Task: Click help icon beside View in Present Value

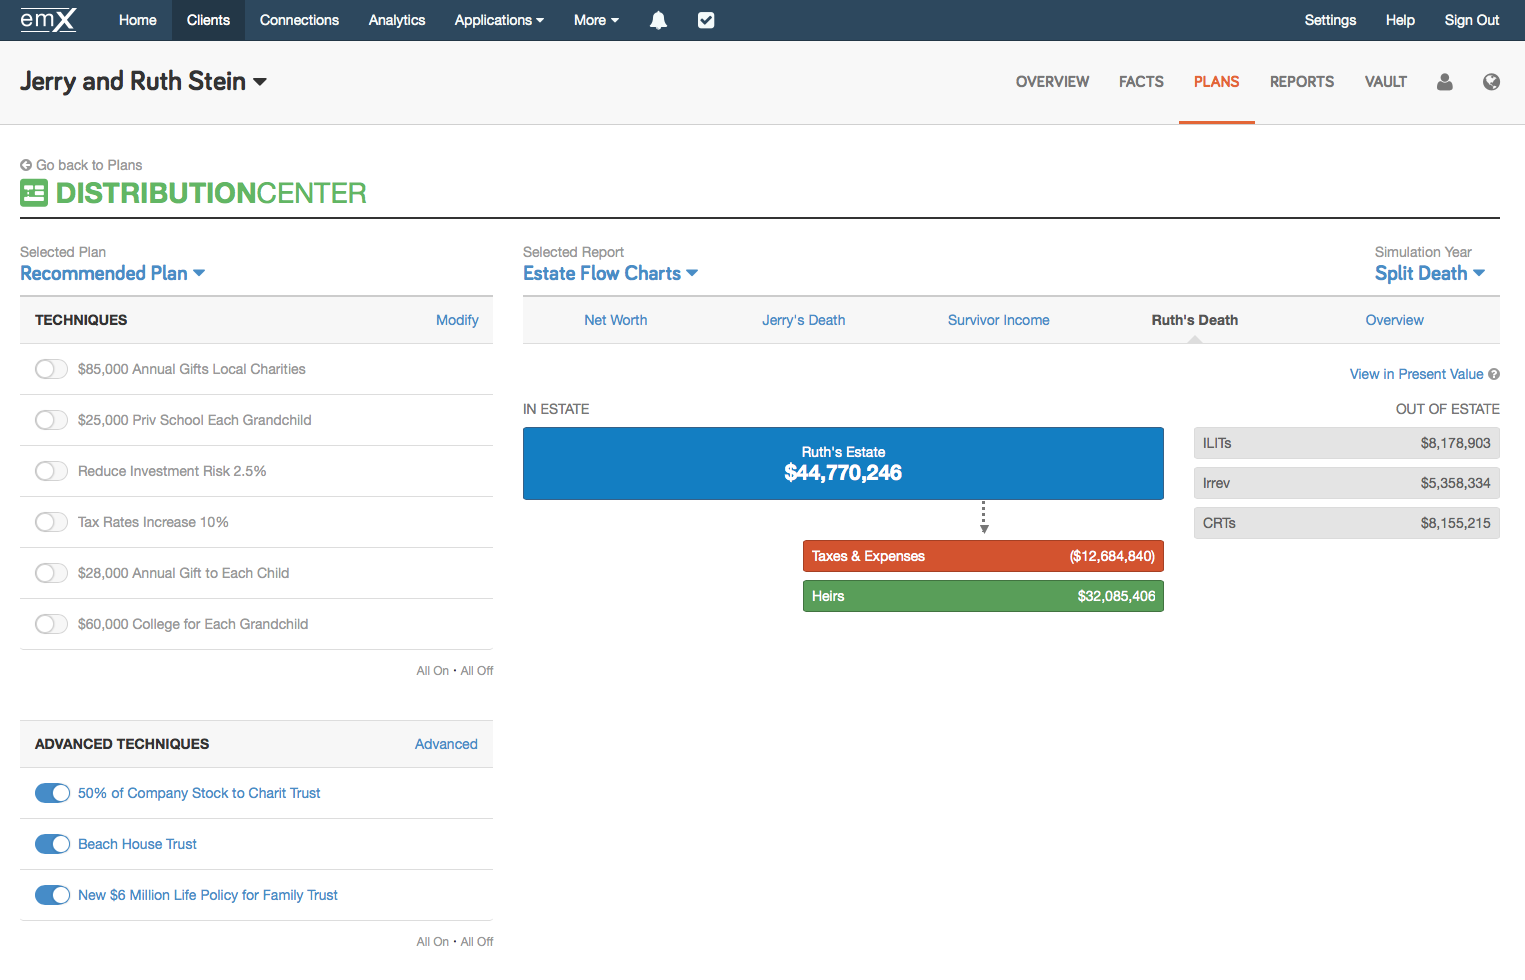Action: tap(1494, 374)
